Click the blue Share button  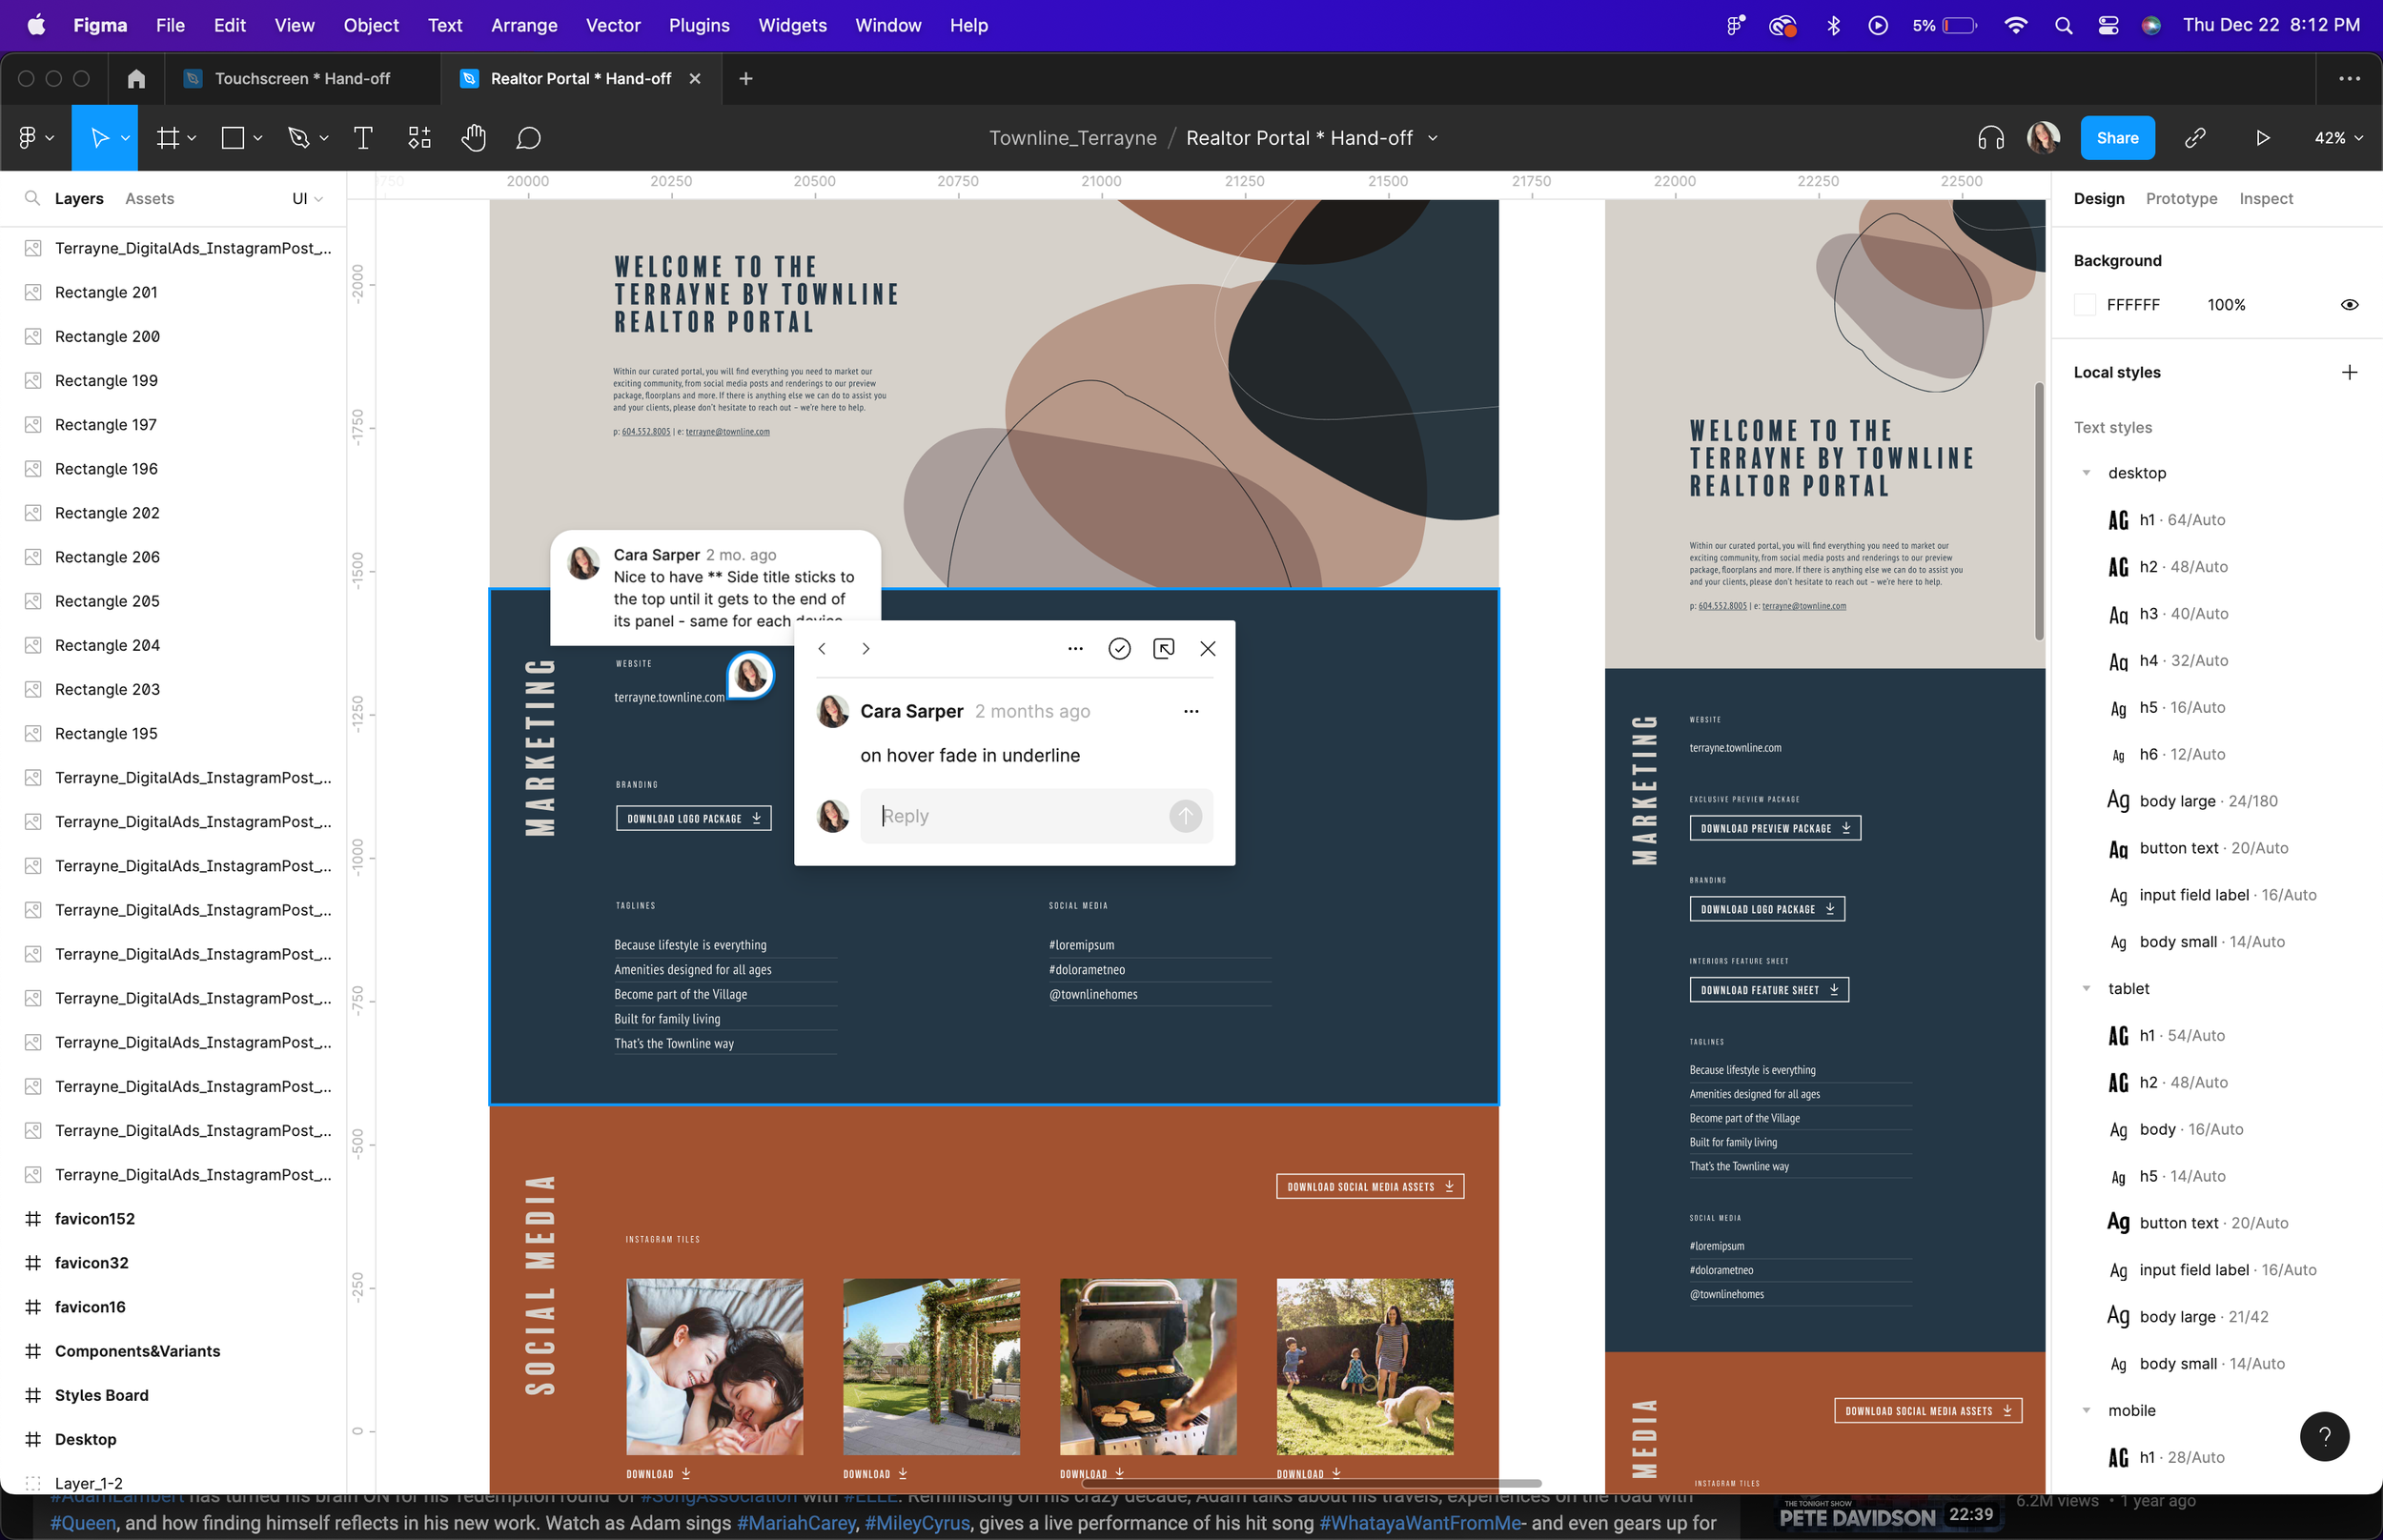[x=2117, y=138]
